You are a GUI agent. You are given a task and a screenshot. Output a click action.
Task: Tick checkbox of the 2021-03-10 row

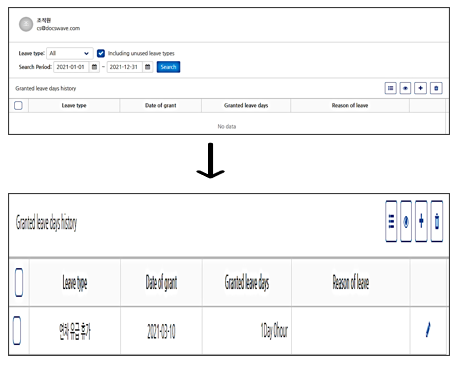pyautogui.click(x=17, y=330)
